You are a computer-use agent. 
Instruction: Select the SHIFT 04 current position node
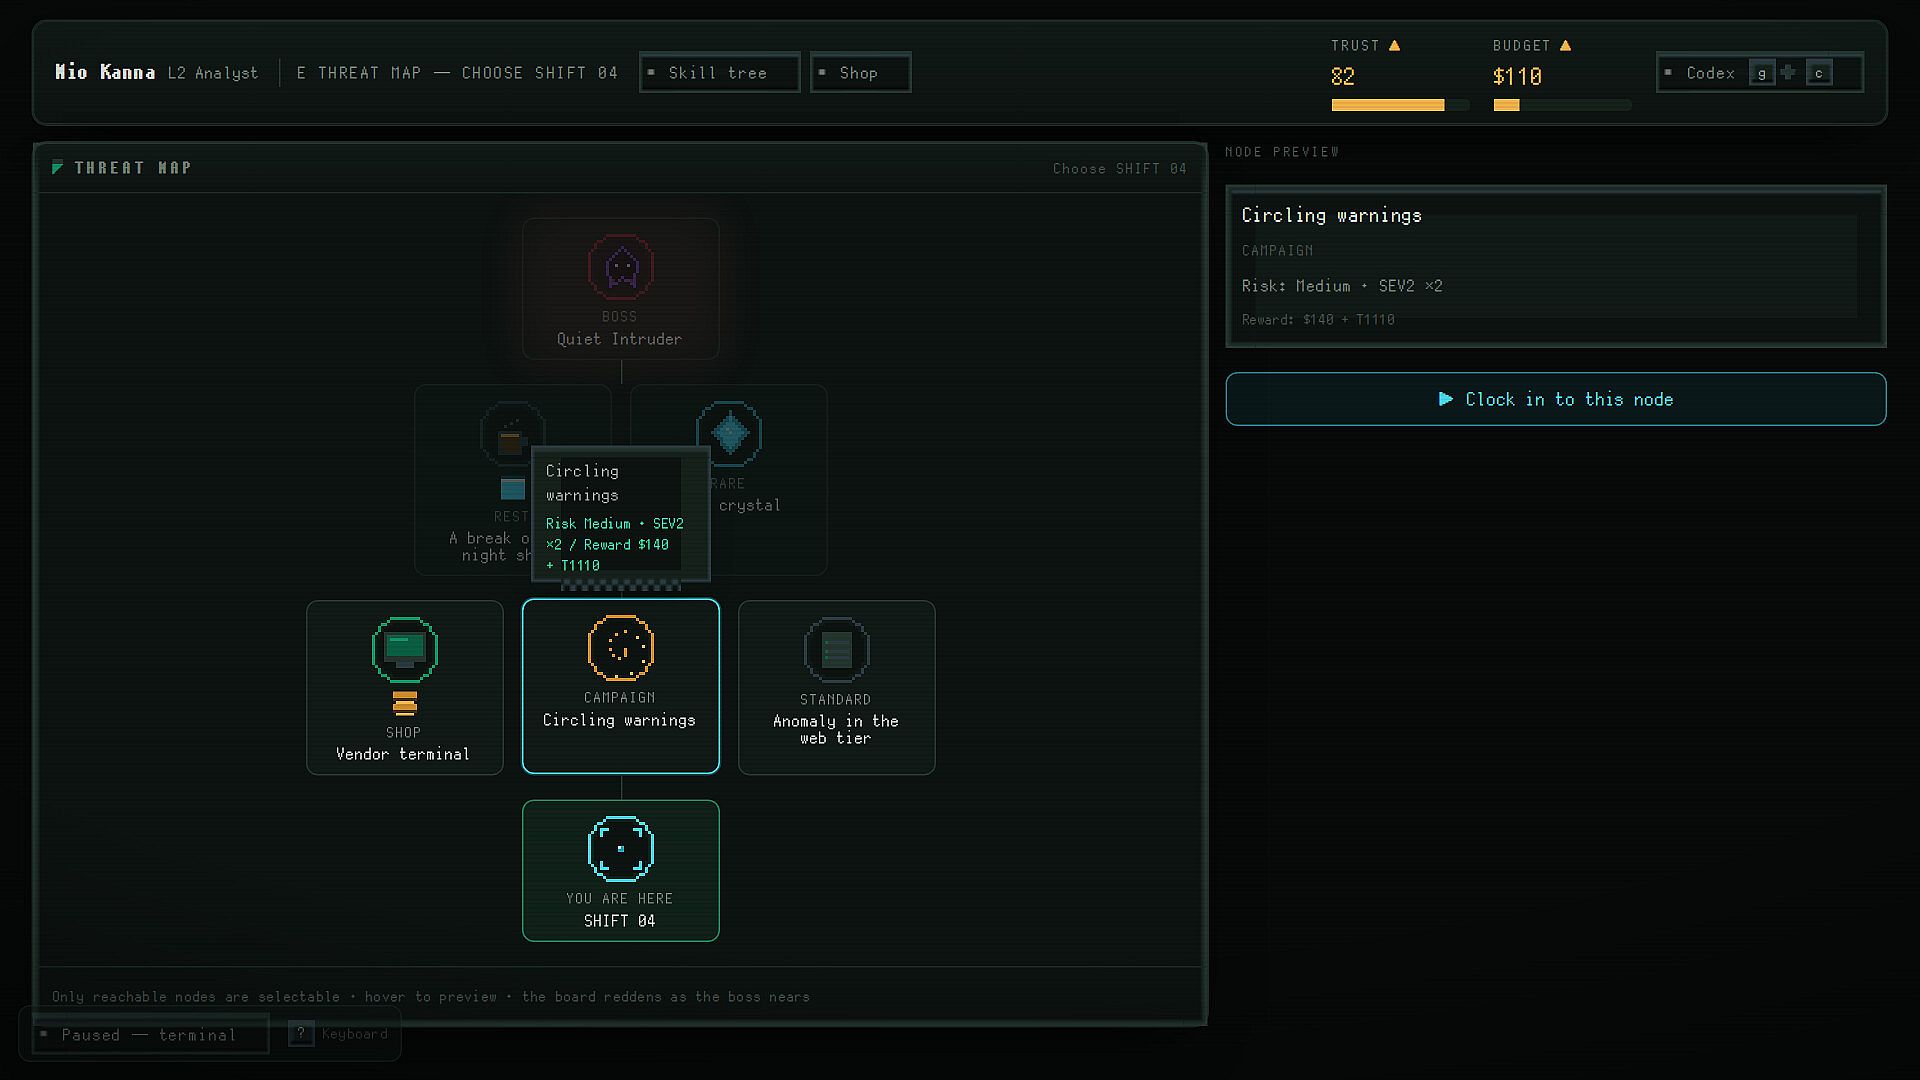pos(621,871)
